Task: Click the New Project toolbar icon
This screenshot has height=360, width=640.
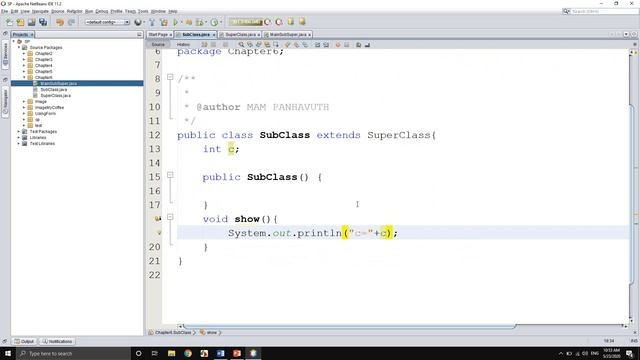Action: pos(20,22)
